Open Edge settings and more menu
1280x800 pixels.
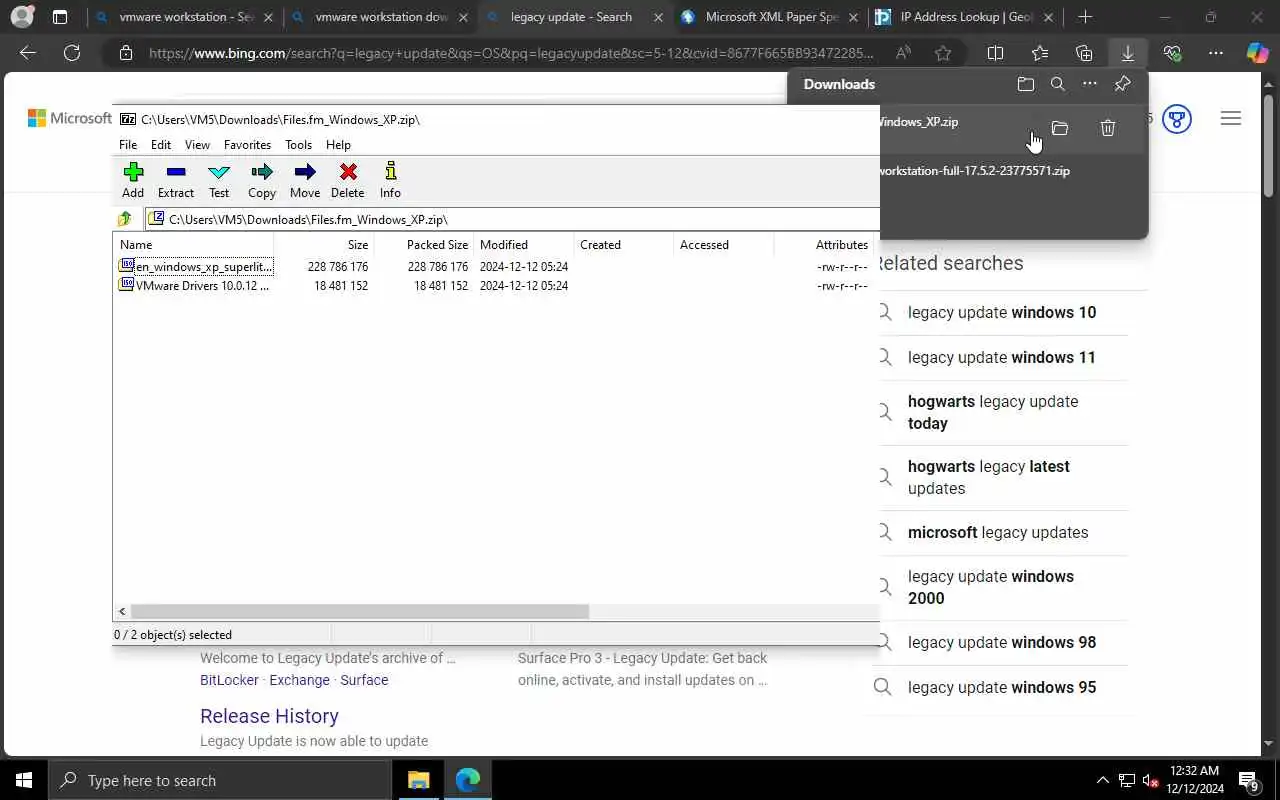coord(1216,53)
